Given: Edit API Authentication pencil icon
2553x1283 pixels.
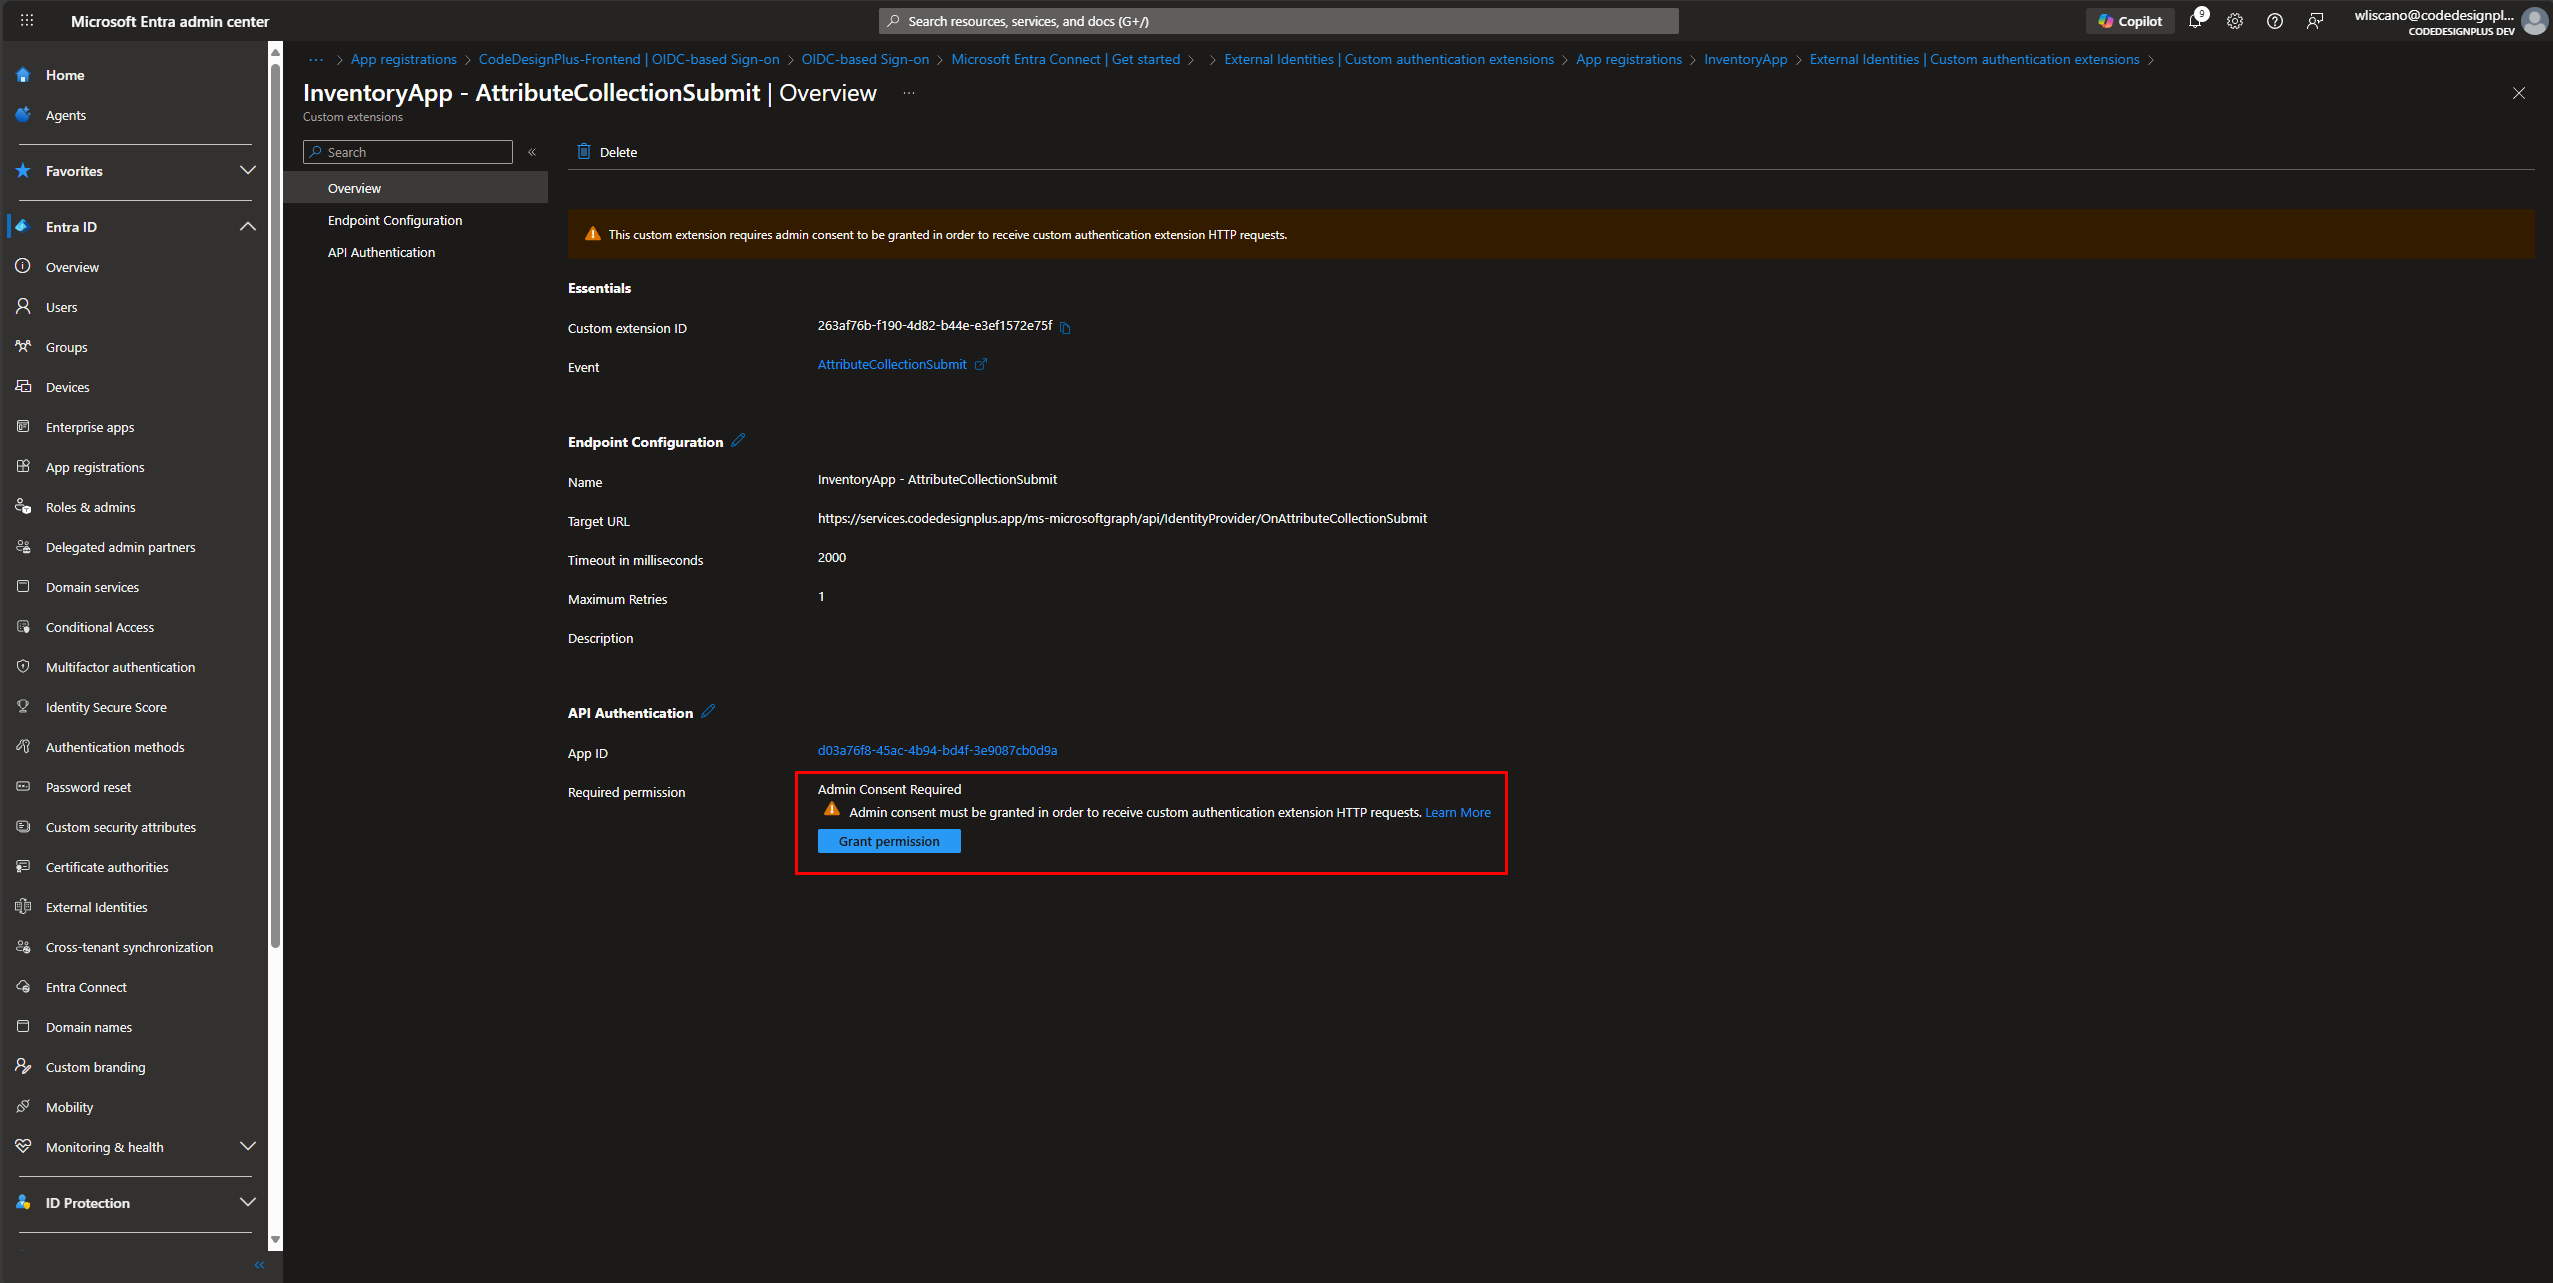Looking at the screenshot, I should pyautogui.click(x=708, y=711).
